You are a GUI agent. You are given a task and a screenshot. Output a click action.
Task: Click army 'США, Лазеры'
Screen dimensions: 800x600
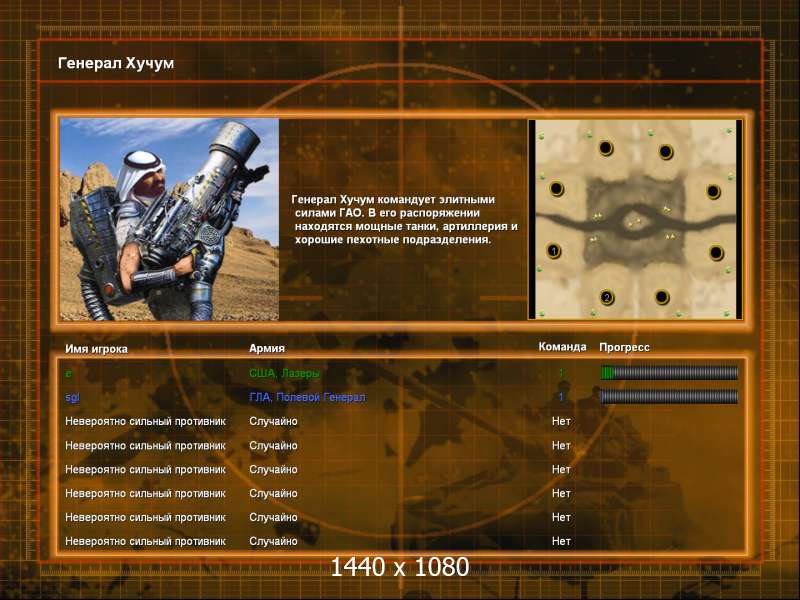tap(284, 373)
